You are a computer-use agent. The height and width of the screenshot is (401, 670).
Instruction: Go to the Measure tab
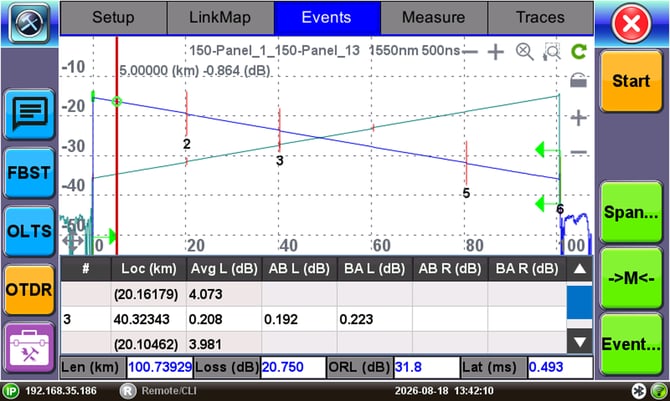[x=434, y=18]
